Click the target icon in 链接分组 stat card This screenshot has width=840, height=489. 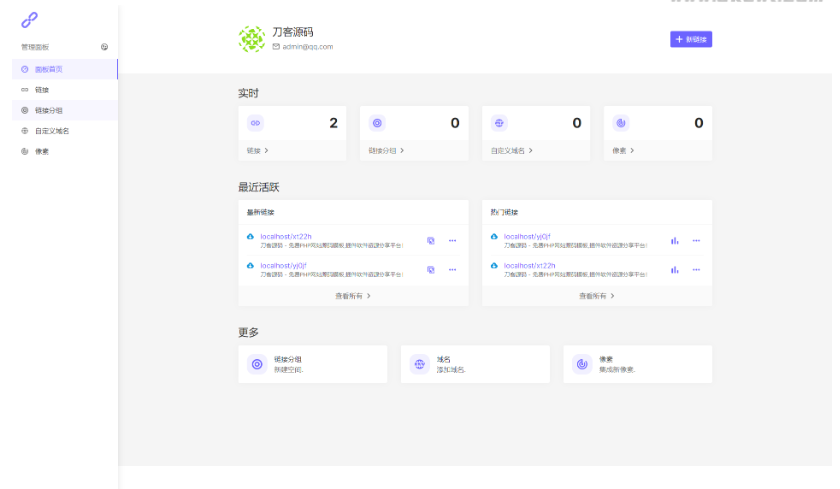377,123
